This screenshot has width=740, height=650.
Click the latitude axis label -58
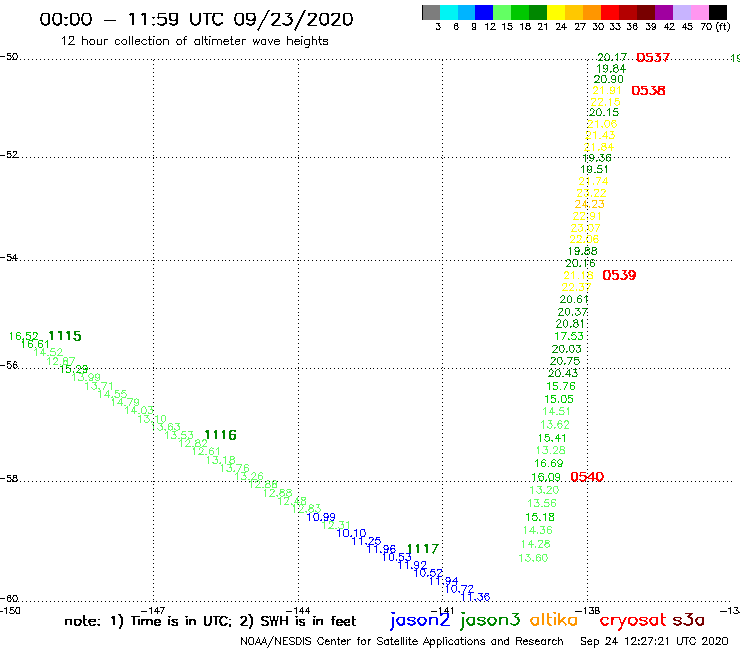pyautogui.click(x=9, y=479)
